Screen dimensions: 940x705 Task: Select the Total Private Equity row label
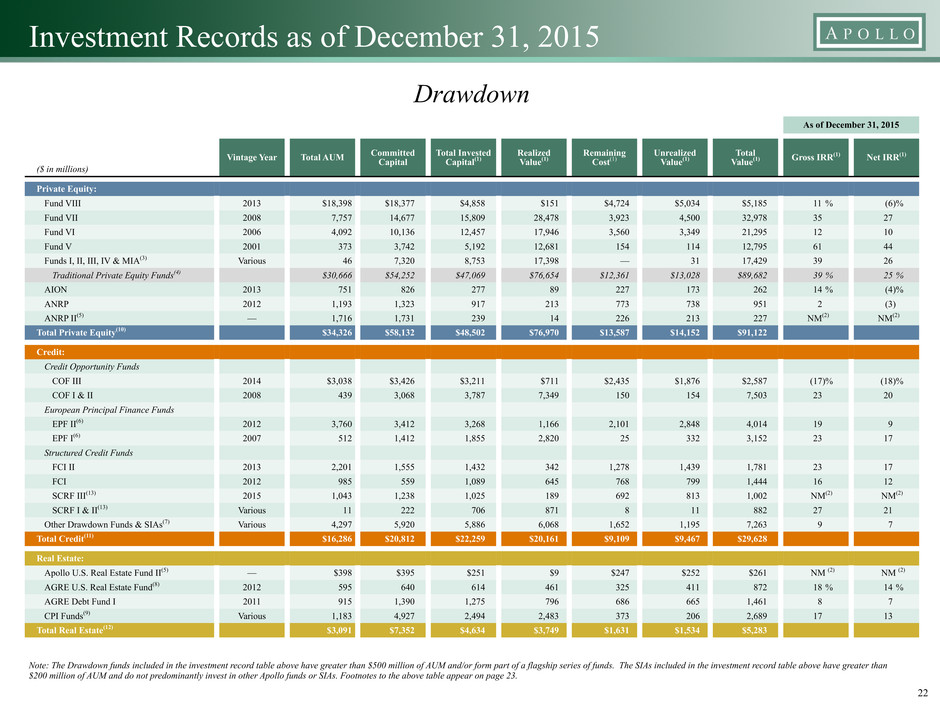(81, 332)
